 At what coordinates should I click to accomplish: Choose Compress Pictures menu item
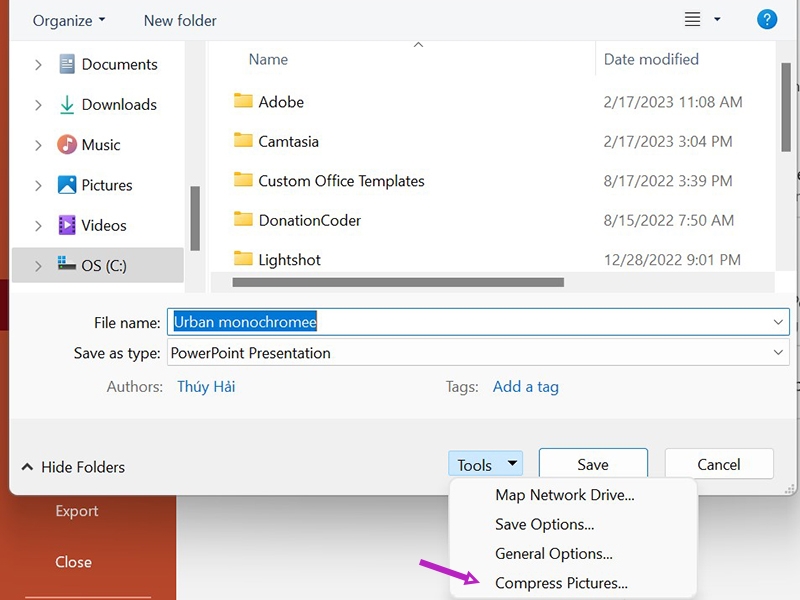point(561,583)
